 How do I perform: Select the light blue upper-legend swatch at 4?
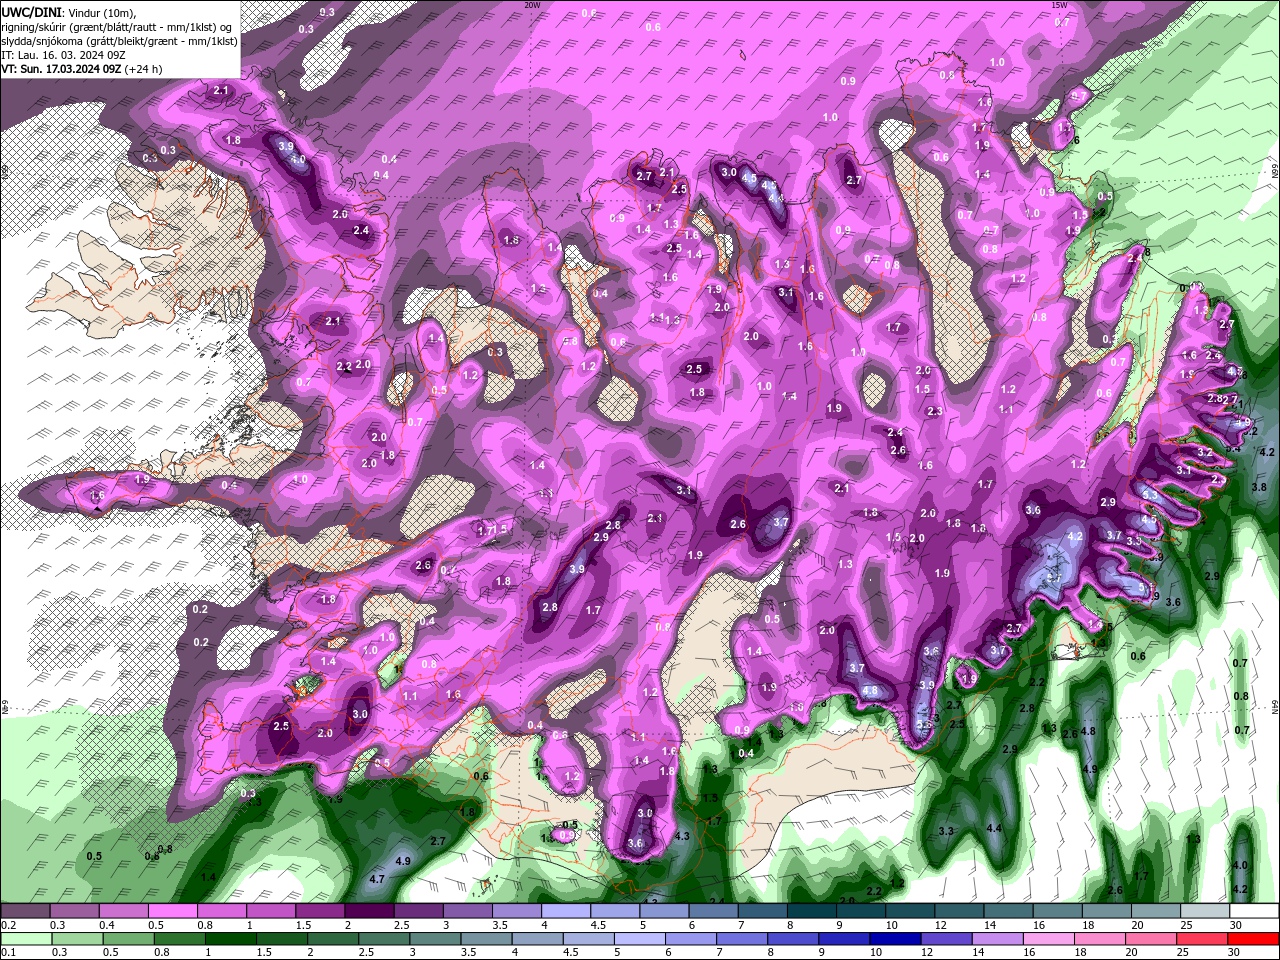pos(565,911)
